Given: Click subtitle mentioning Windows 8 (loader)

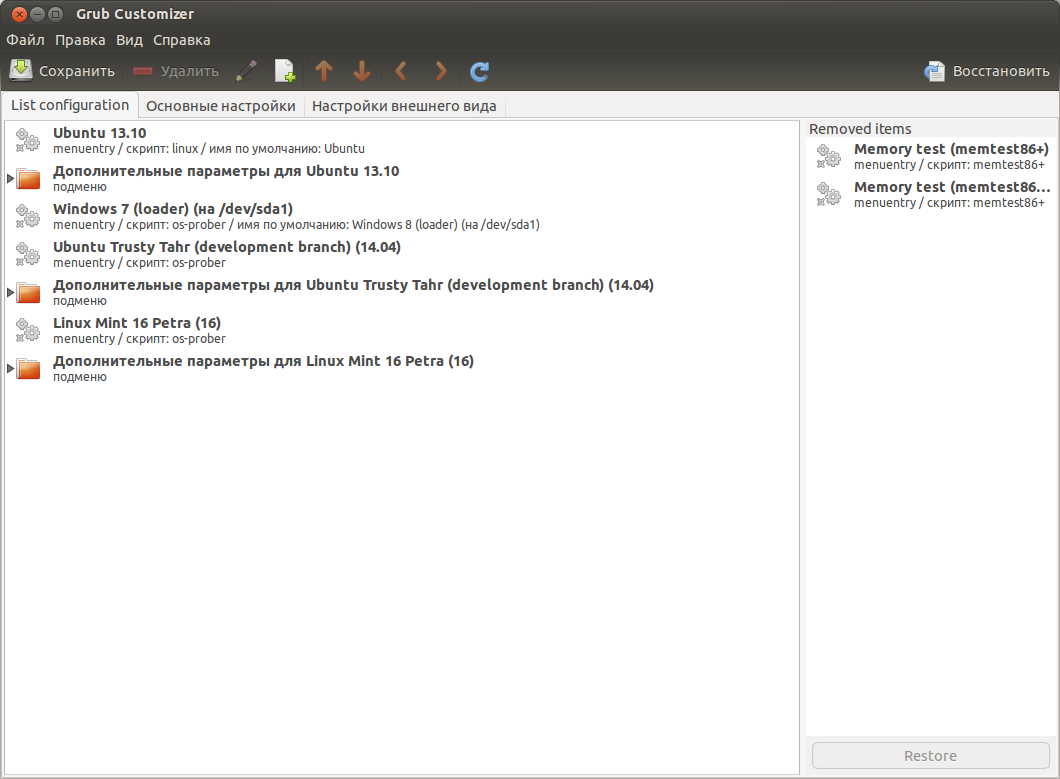Looking at the screenshot, I should (x=296, y=225).
